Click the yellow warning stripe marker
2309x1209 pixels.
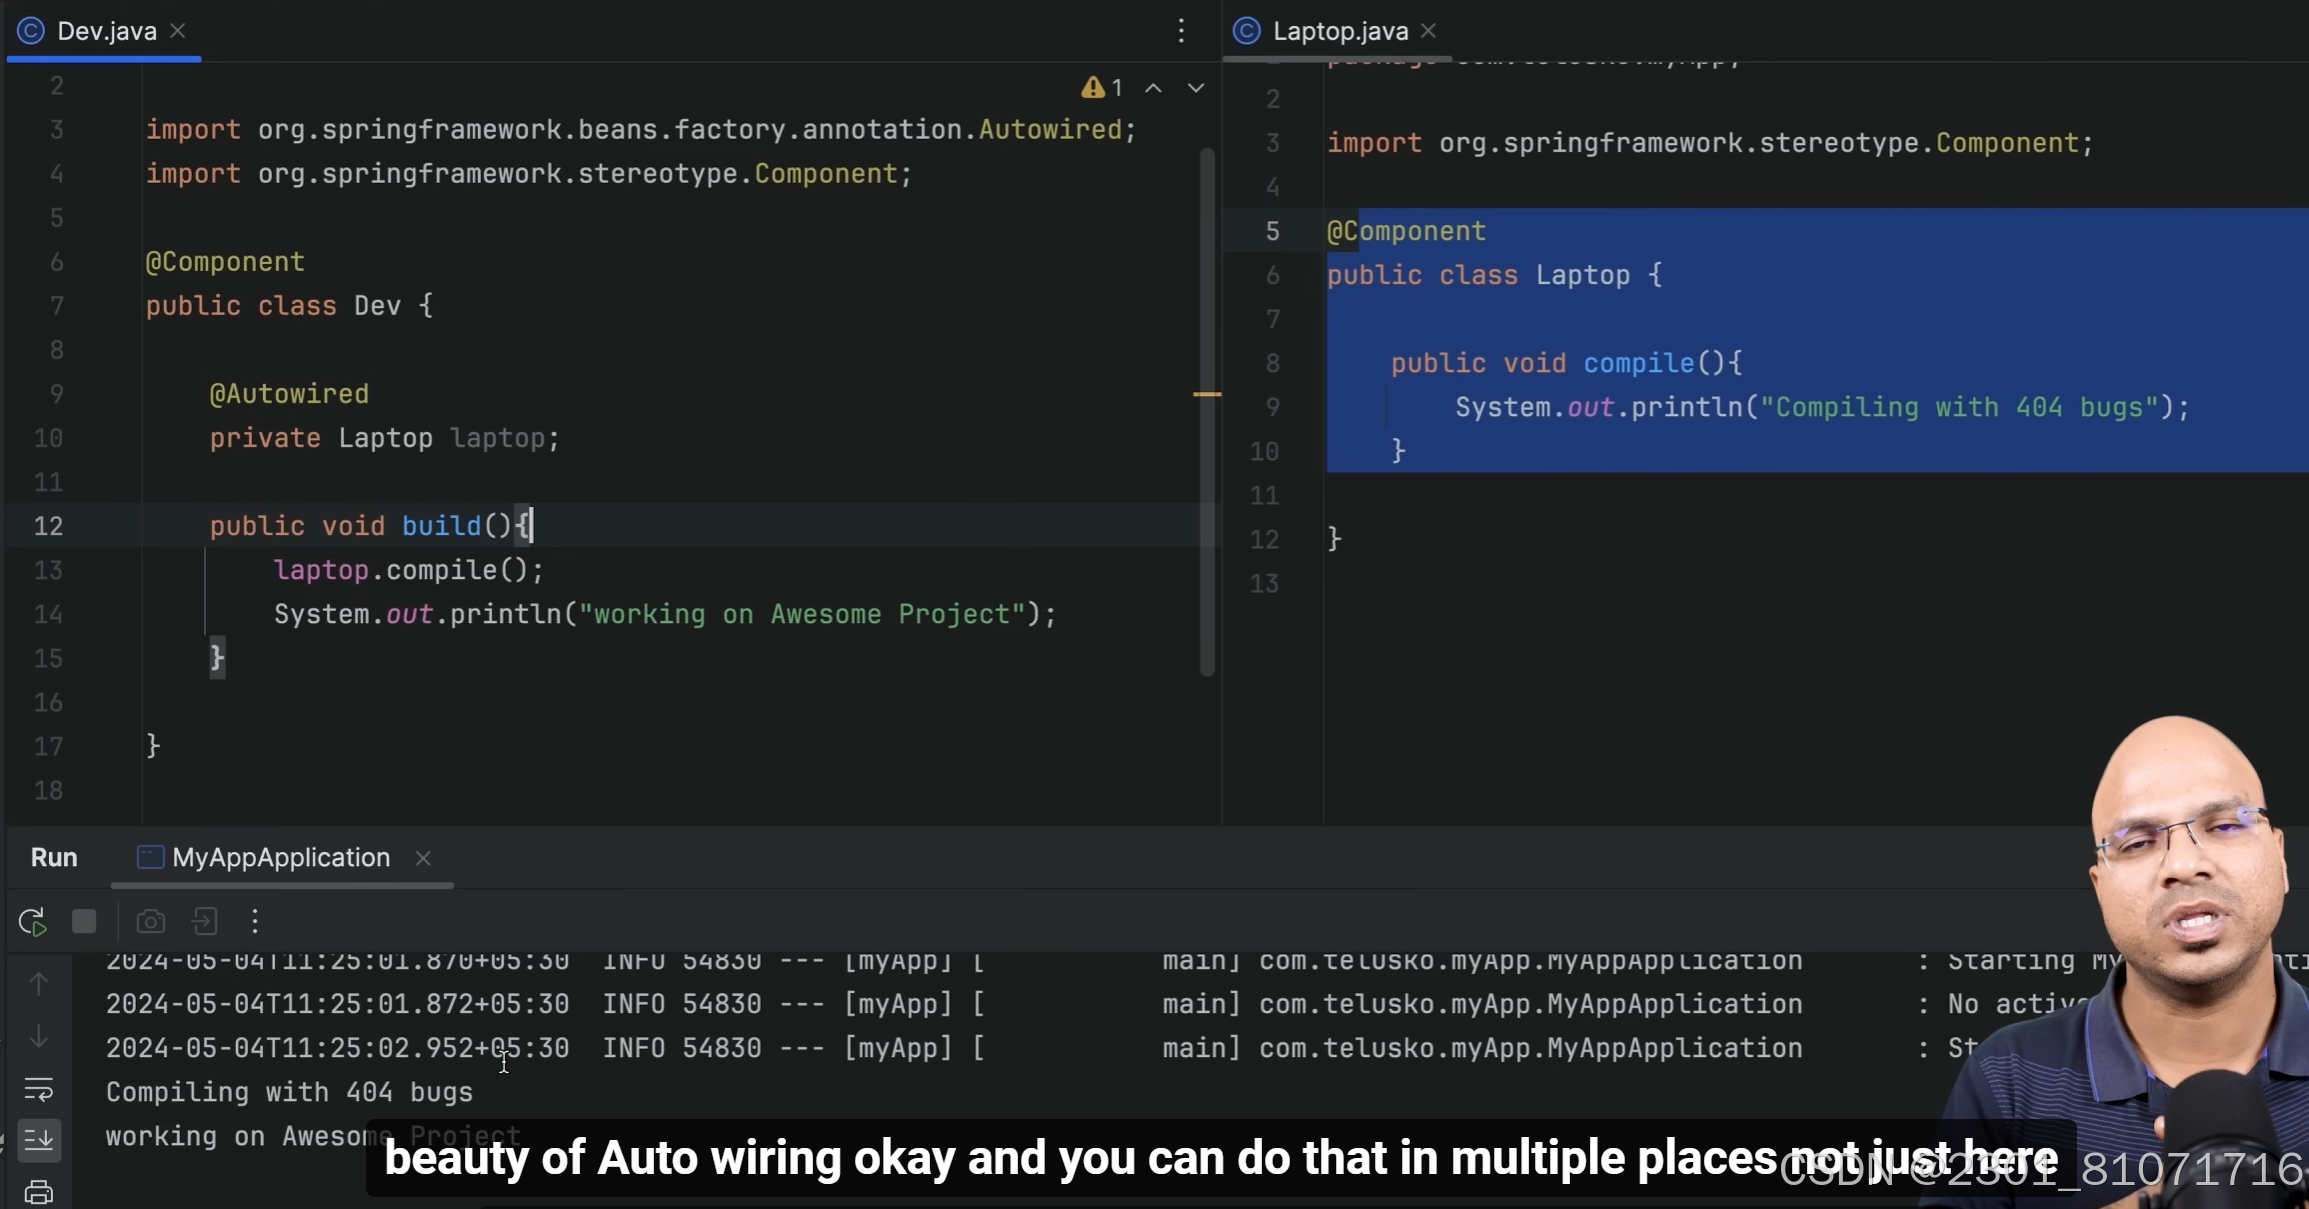pos(1207,394)
